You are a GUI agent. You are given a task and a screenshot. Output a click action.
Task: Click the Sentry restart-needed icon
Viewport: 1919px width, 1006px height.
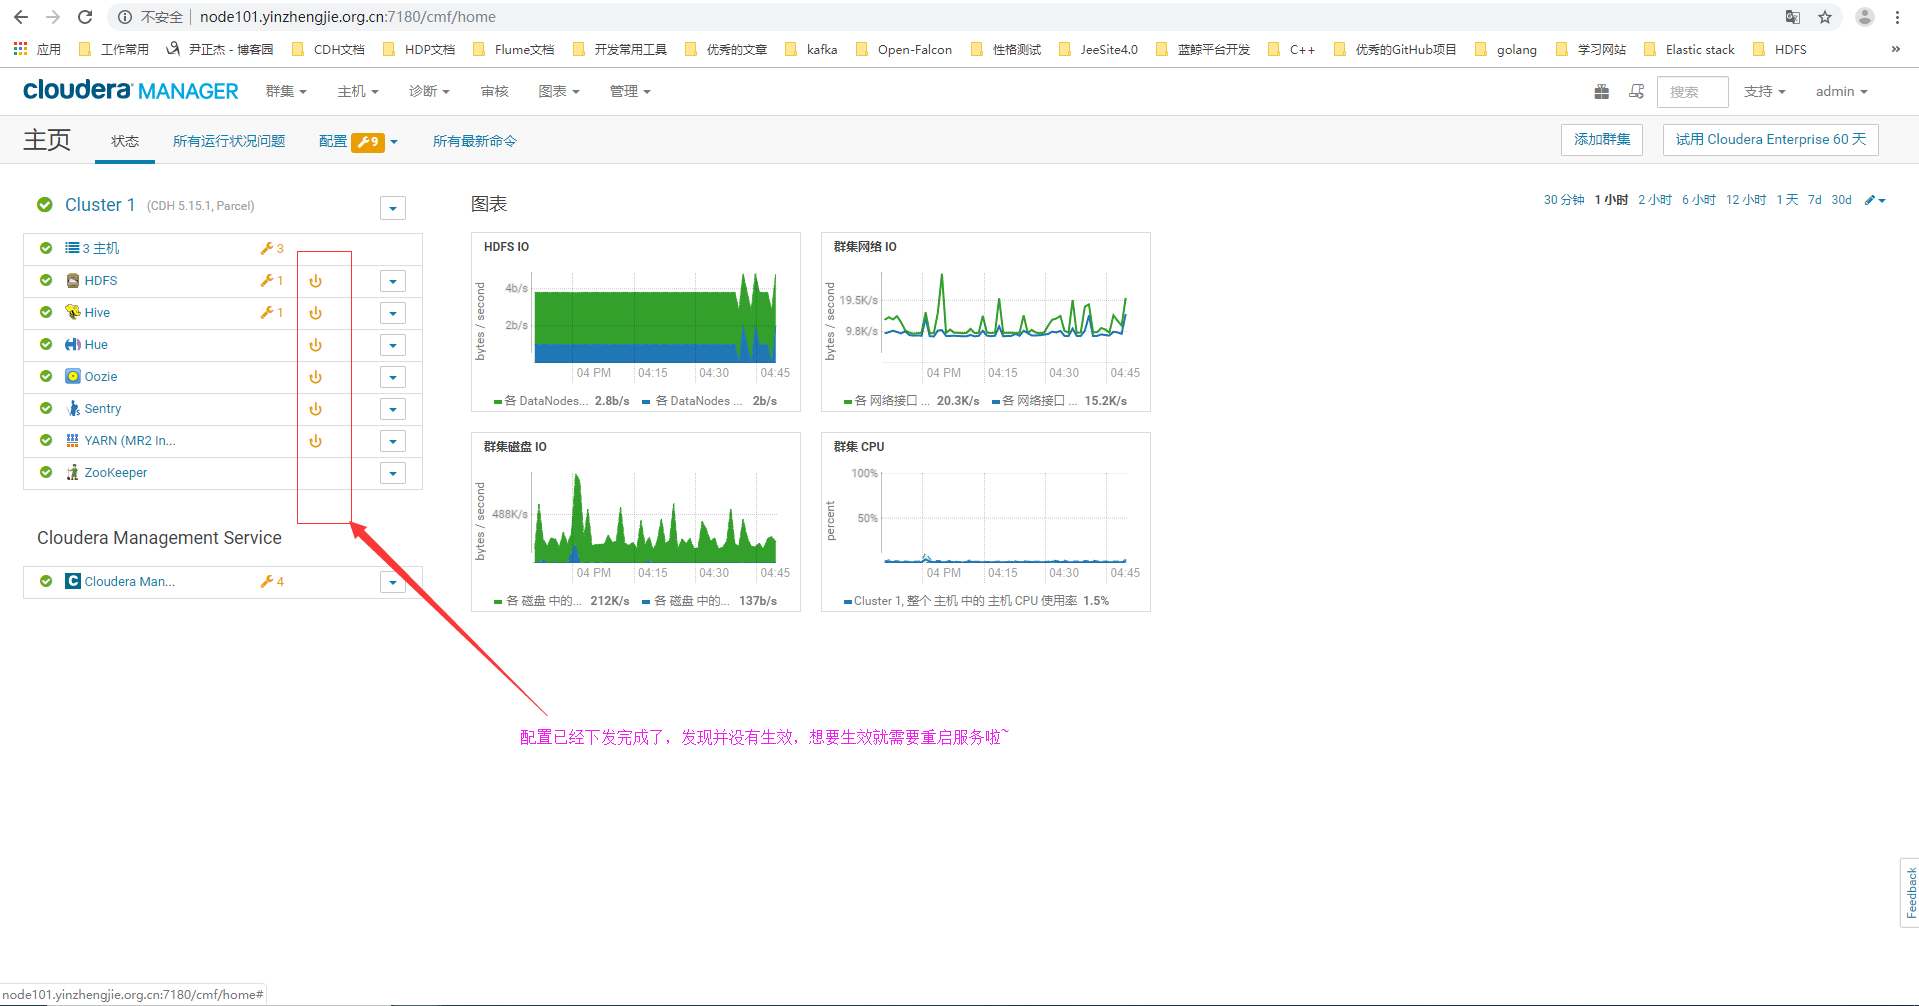[315, 409]
